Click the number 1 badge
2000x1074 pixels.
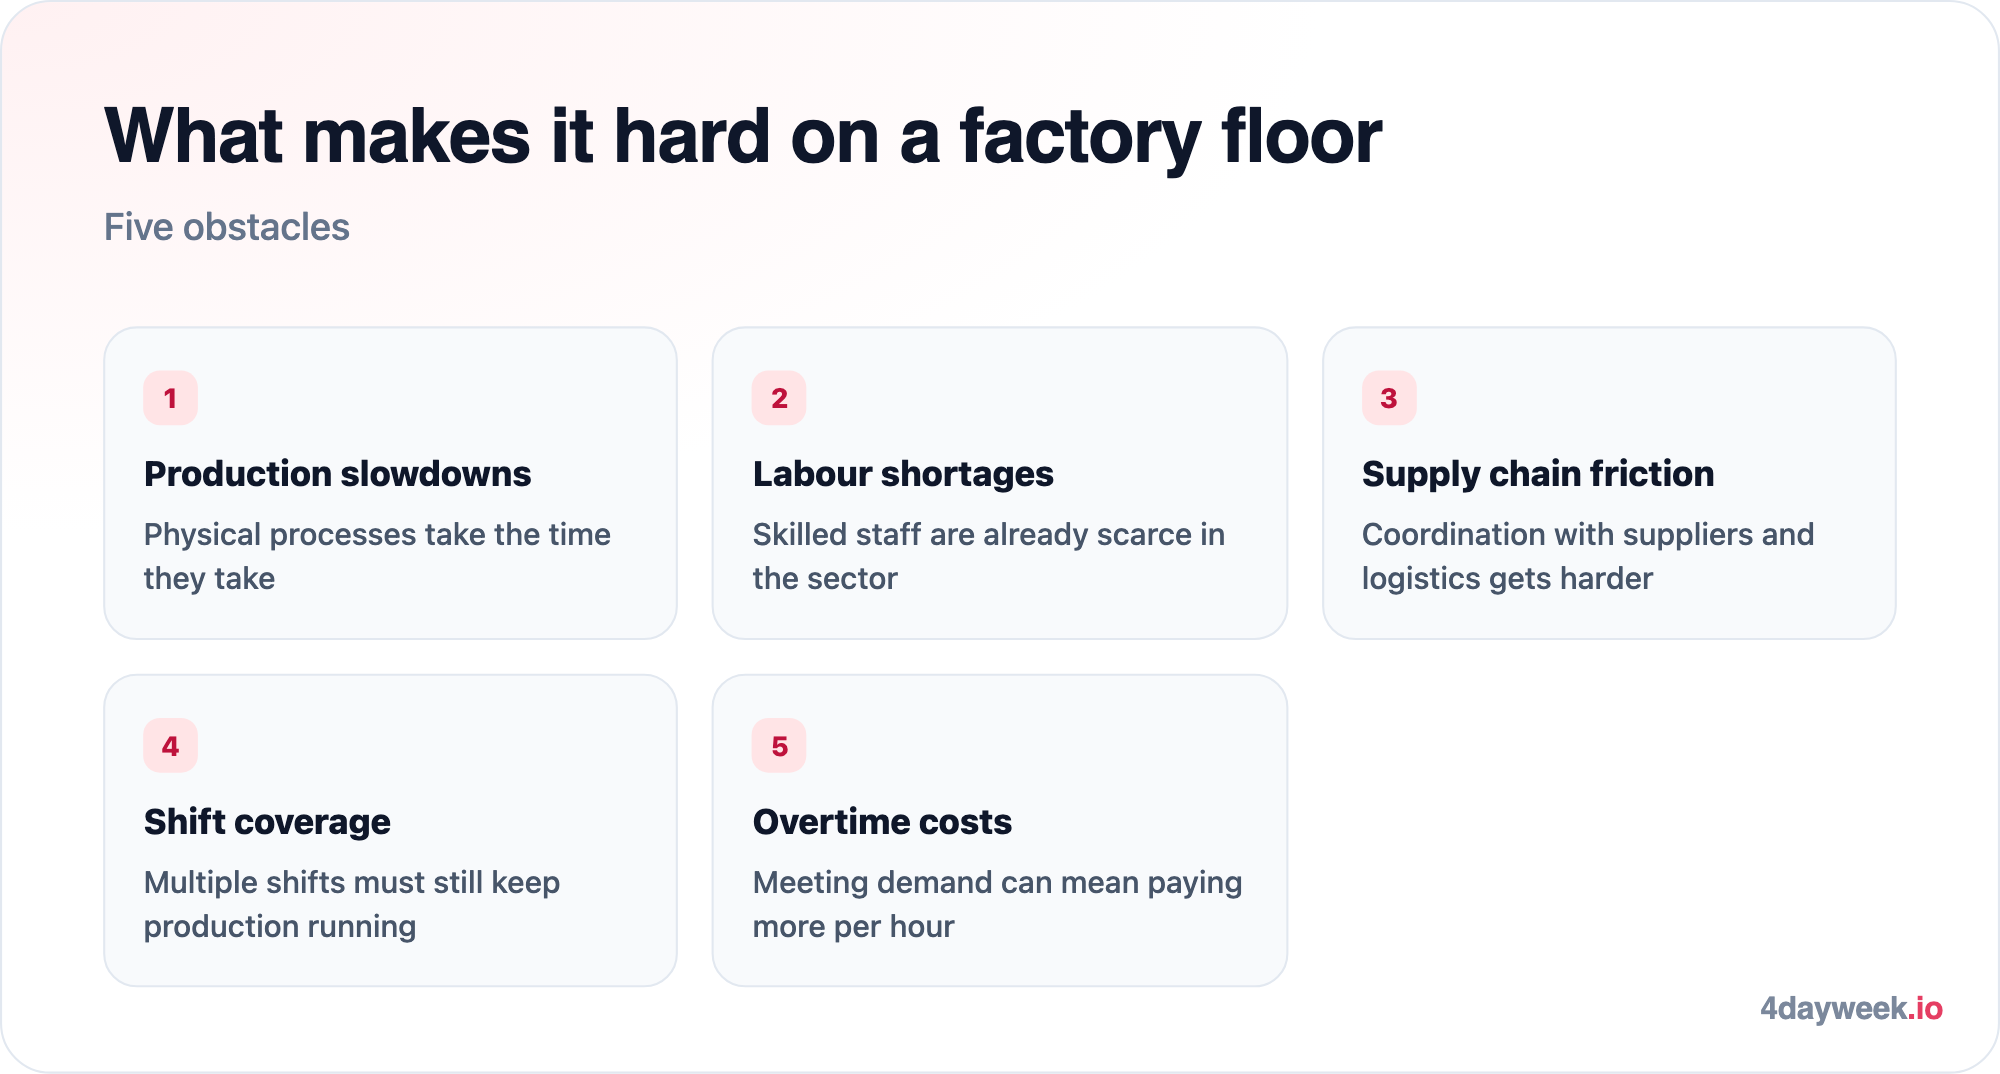click(170, 398)
